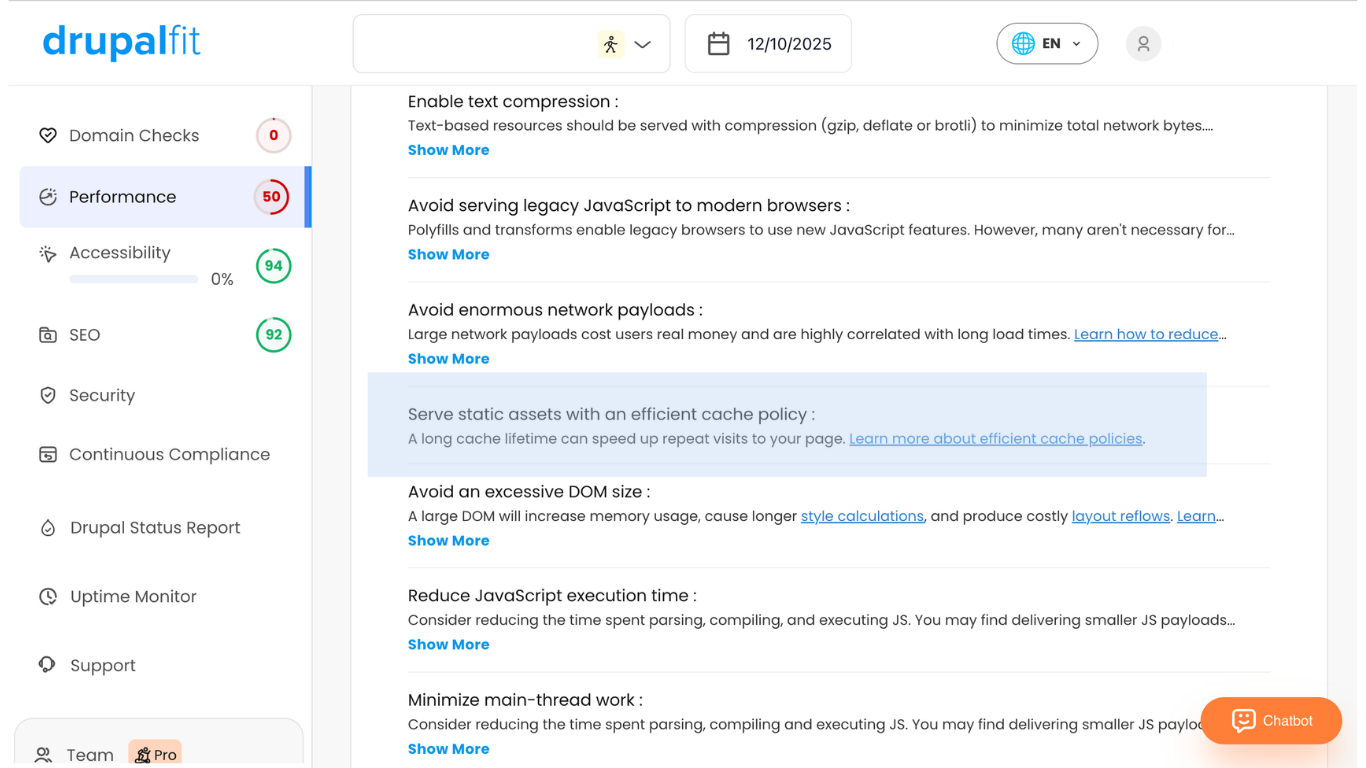Viewport: 1366px width, 768px height.
Task: Expand the site selector chevron
Action: tap(643, 44)
